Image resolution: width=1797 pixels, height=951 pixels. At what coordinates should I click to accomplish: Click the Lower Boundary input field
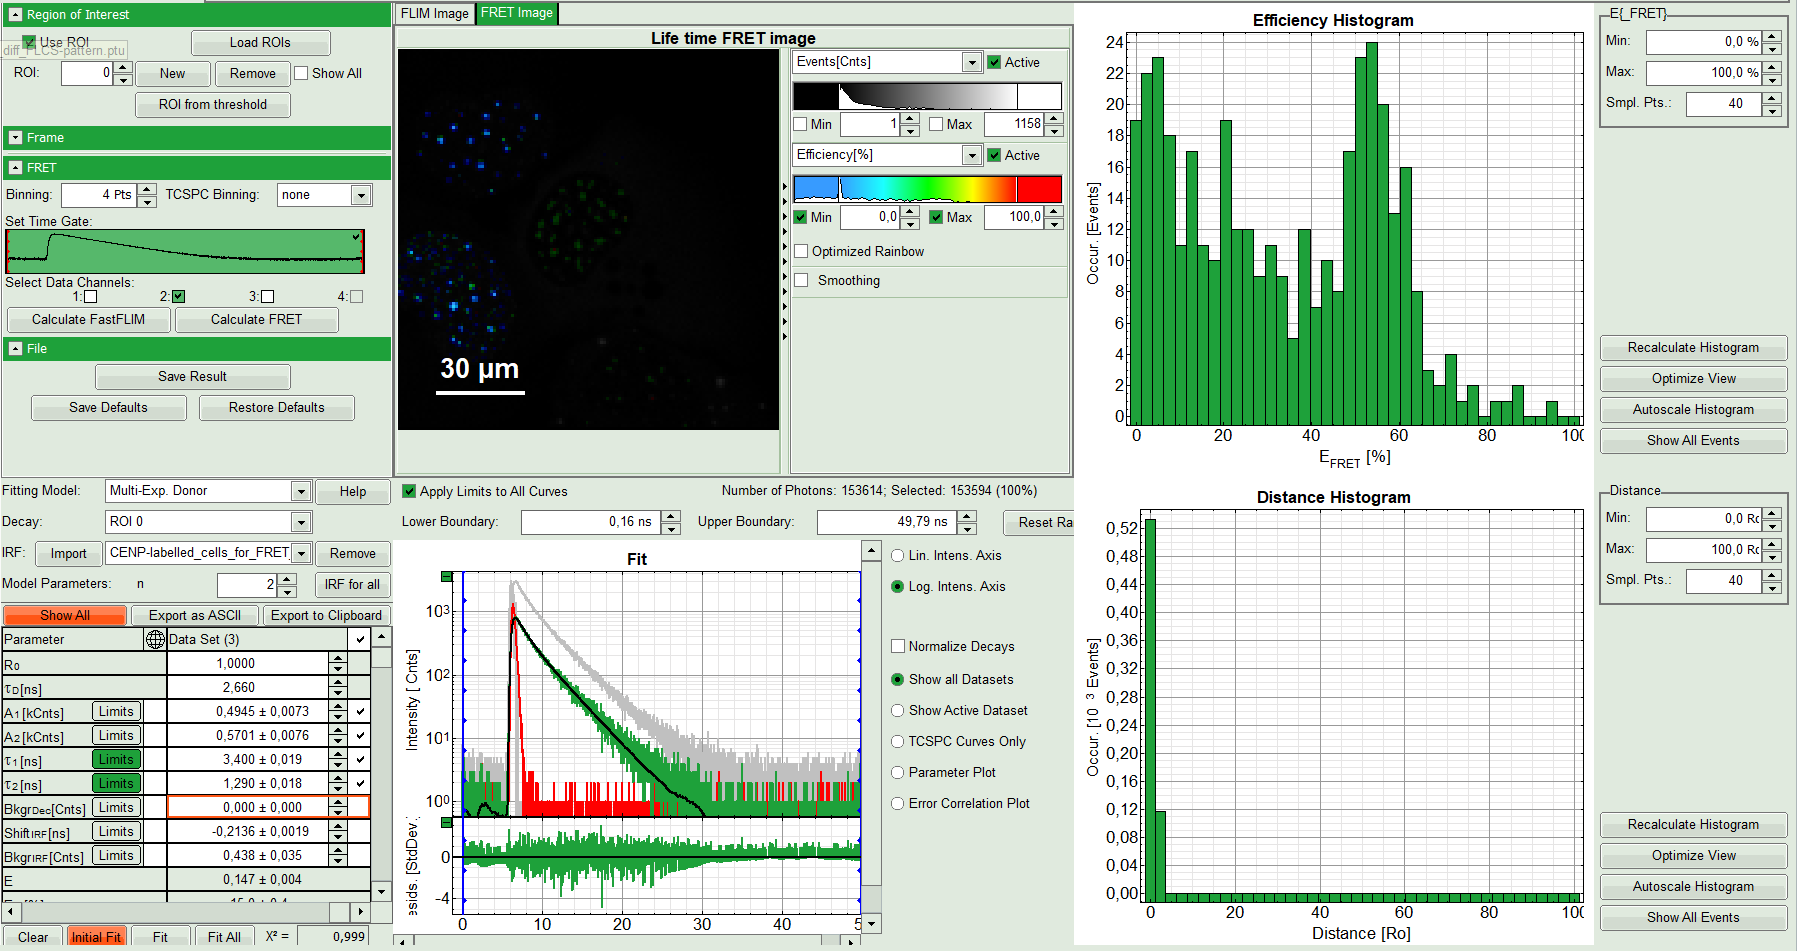589,522
